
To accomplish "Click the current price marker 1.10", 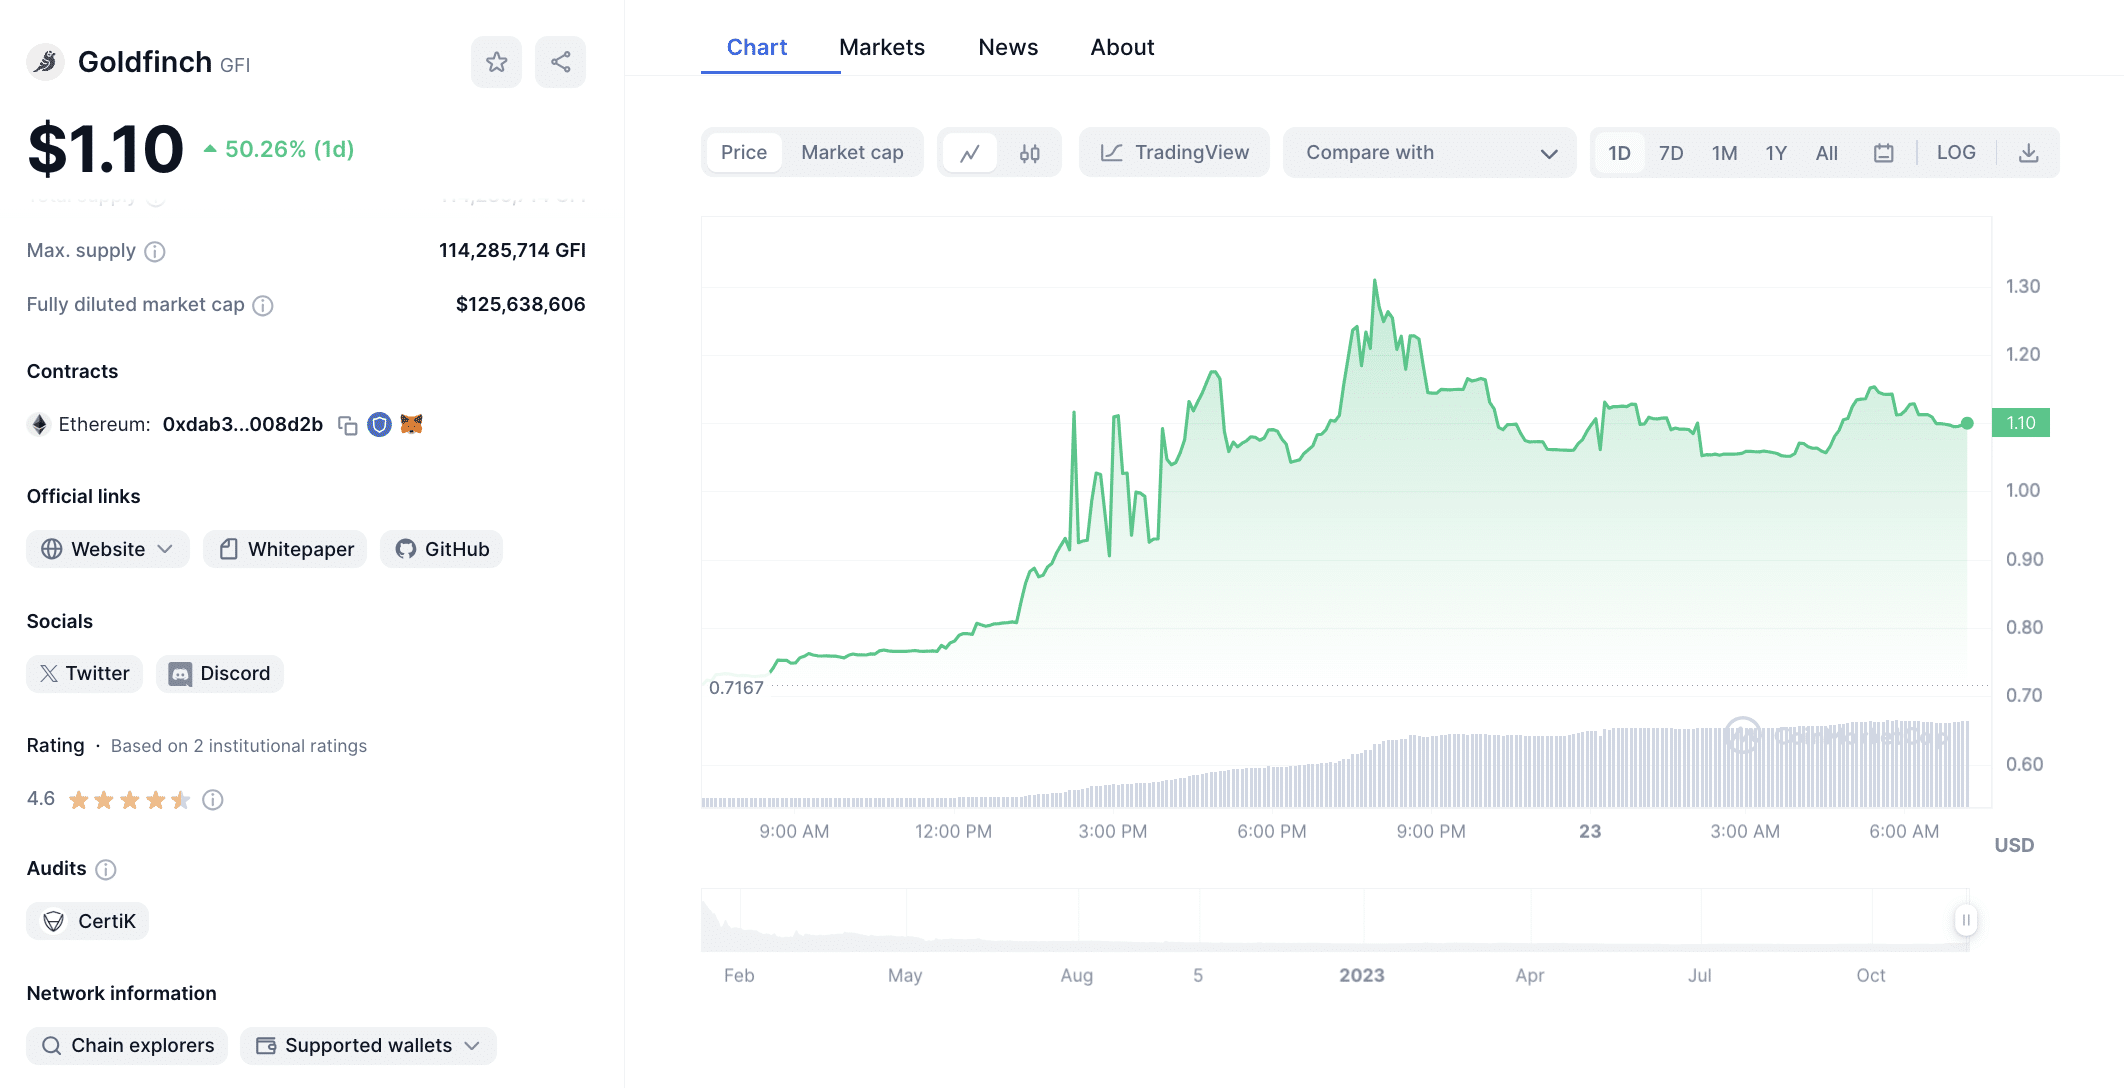I will tap(2020, 423).
